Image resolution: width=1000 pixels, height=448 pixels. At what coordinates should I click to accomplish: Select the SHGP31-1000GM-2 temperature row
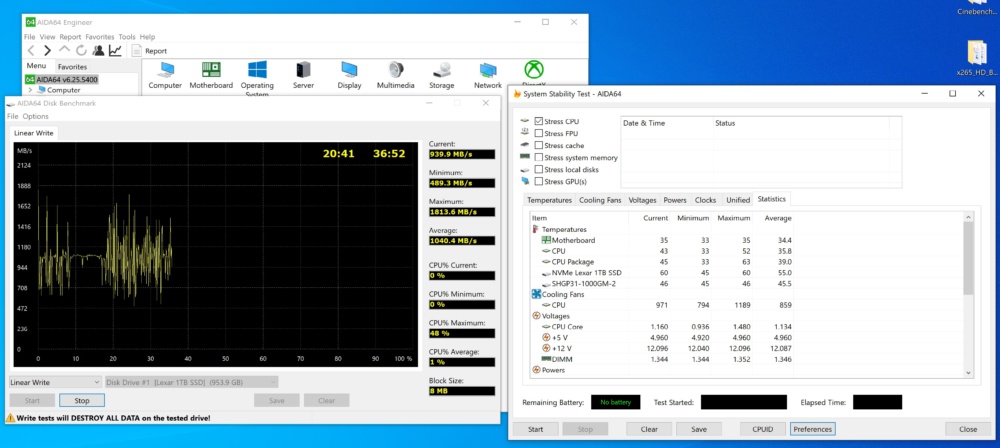pos(662,284)
